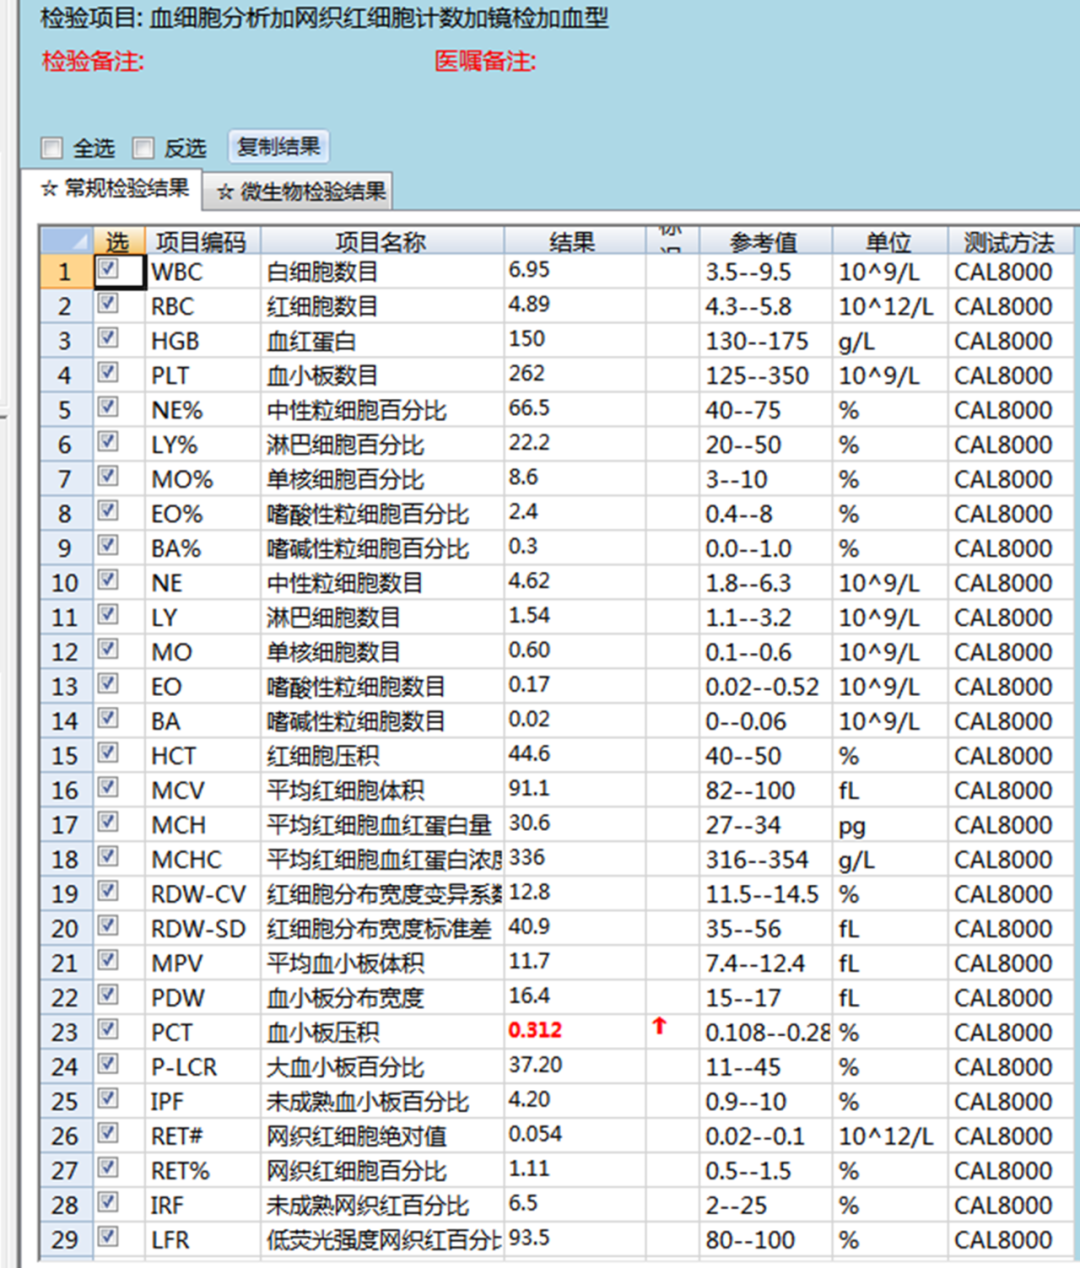
Task: Toggle the HGB row checkbox
Action: click(108, 339)
